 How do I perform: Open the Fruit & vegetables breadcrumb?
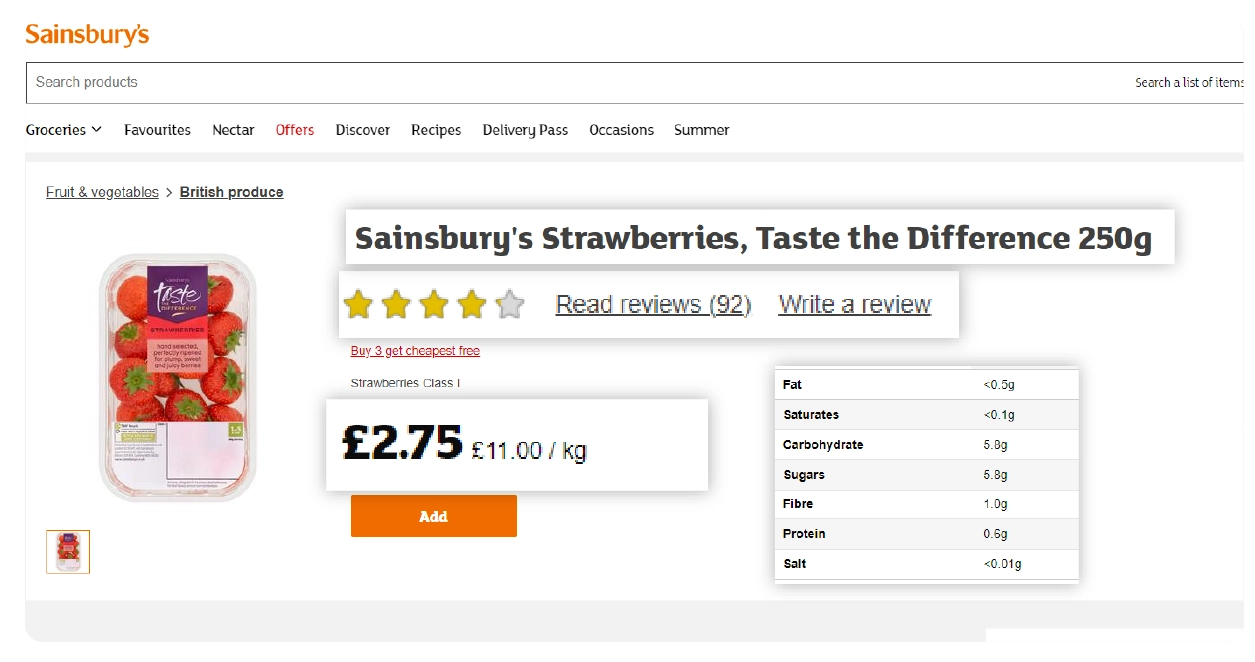point(102,192)
